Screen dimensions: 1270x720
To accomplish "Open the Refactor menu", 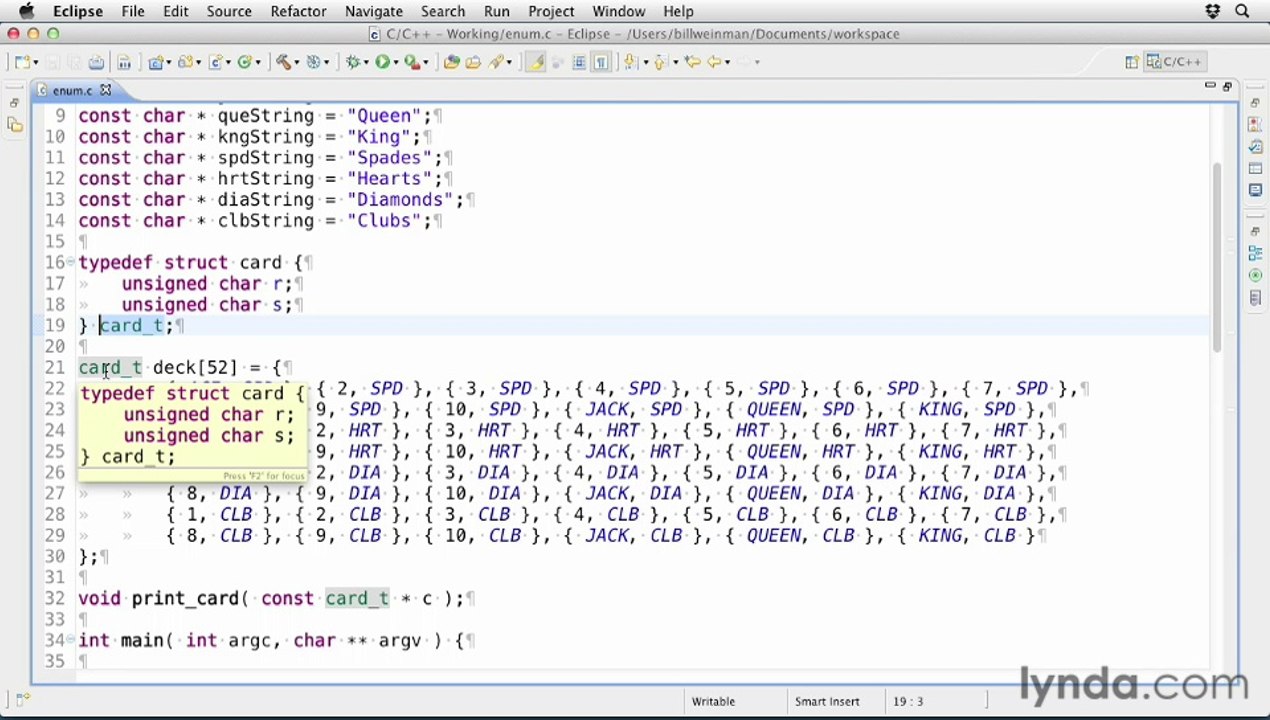I will pyautogui.click(x=298, y=11).
